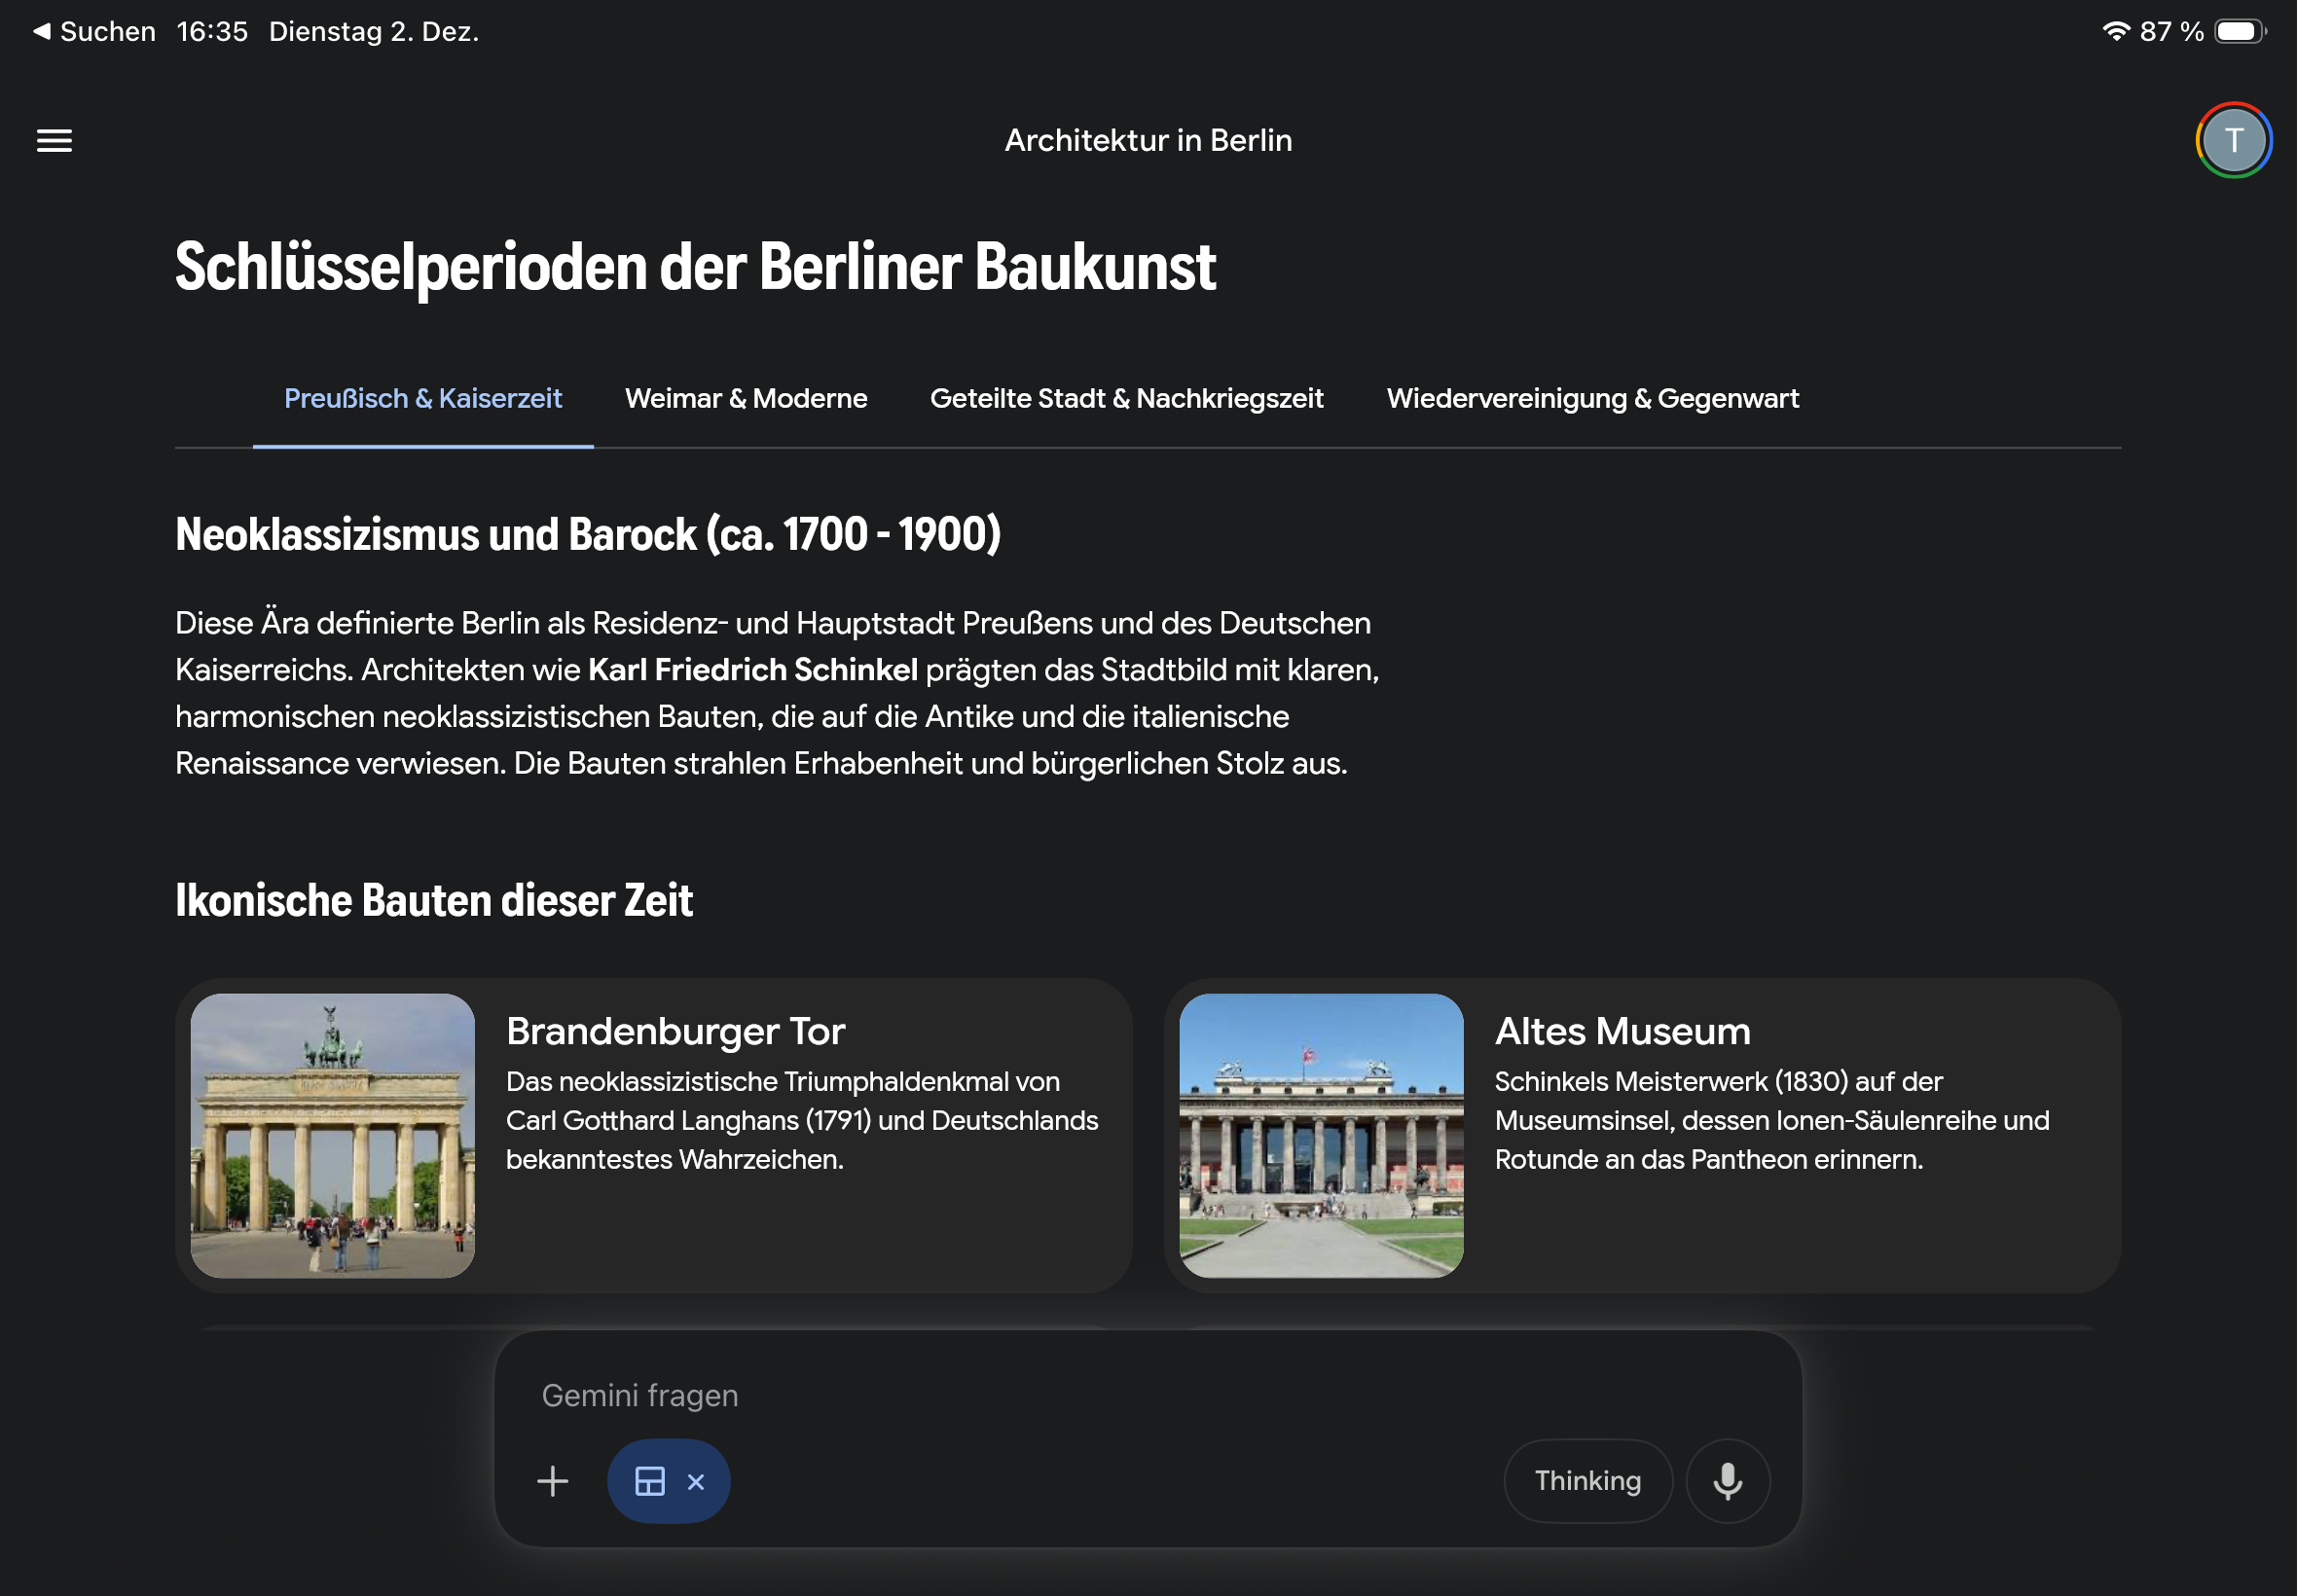The height and width of the screenshot is (1596, 2297).
Task: Tap the Architektur in Berlin chat title
Action: click(x=1148, y=141)
